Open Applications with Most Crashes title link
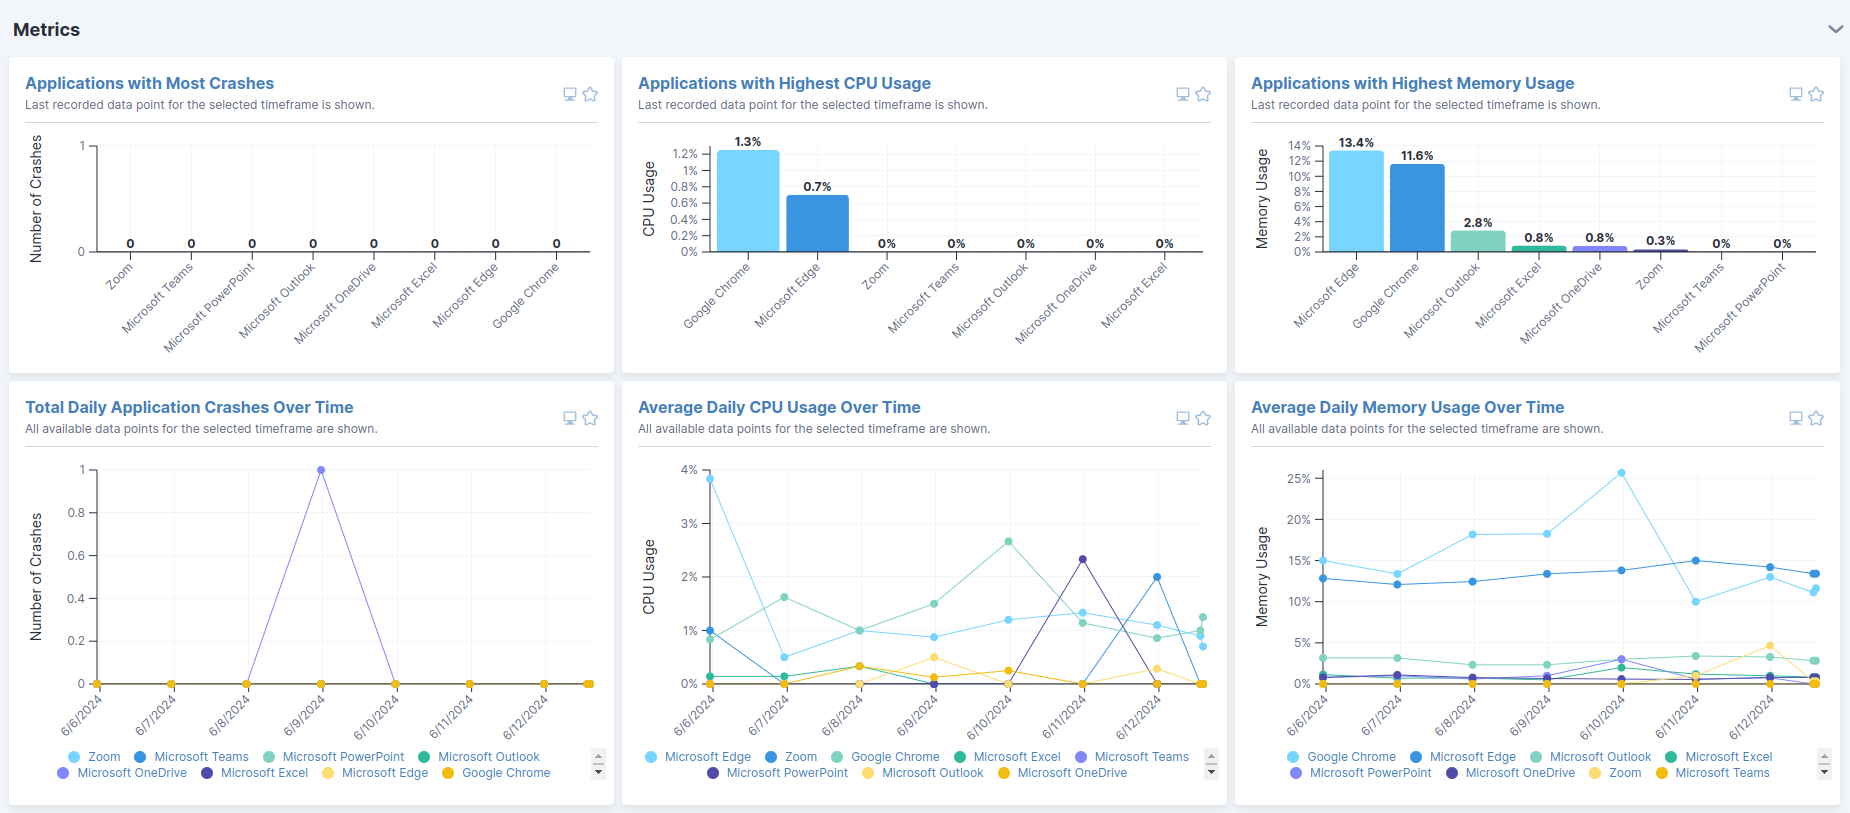 tap(149, 83)
